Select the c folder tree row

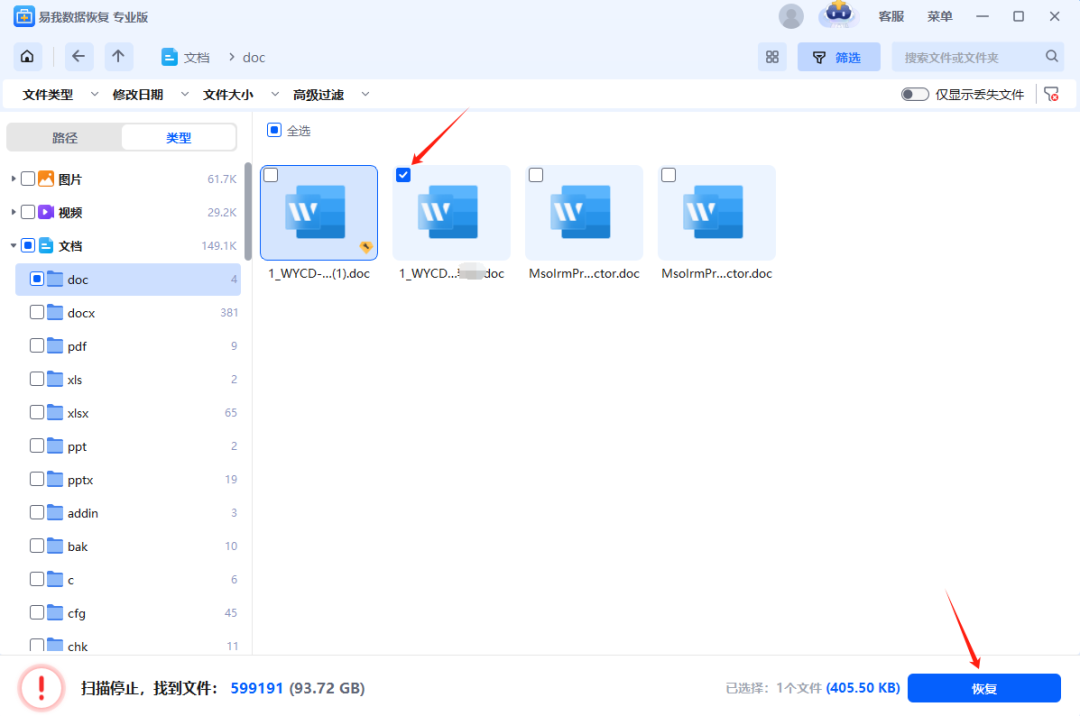128,580
